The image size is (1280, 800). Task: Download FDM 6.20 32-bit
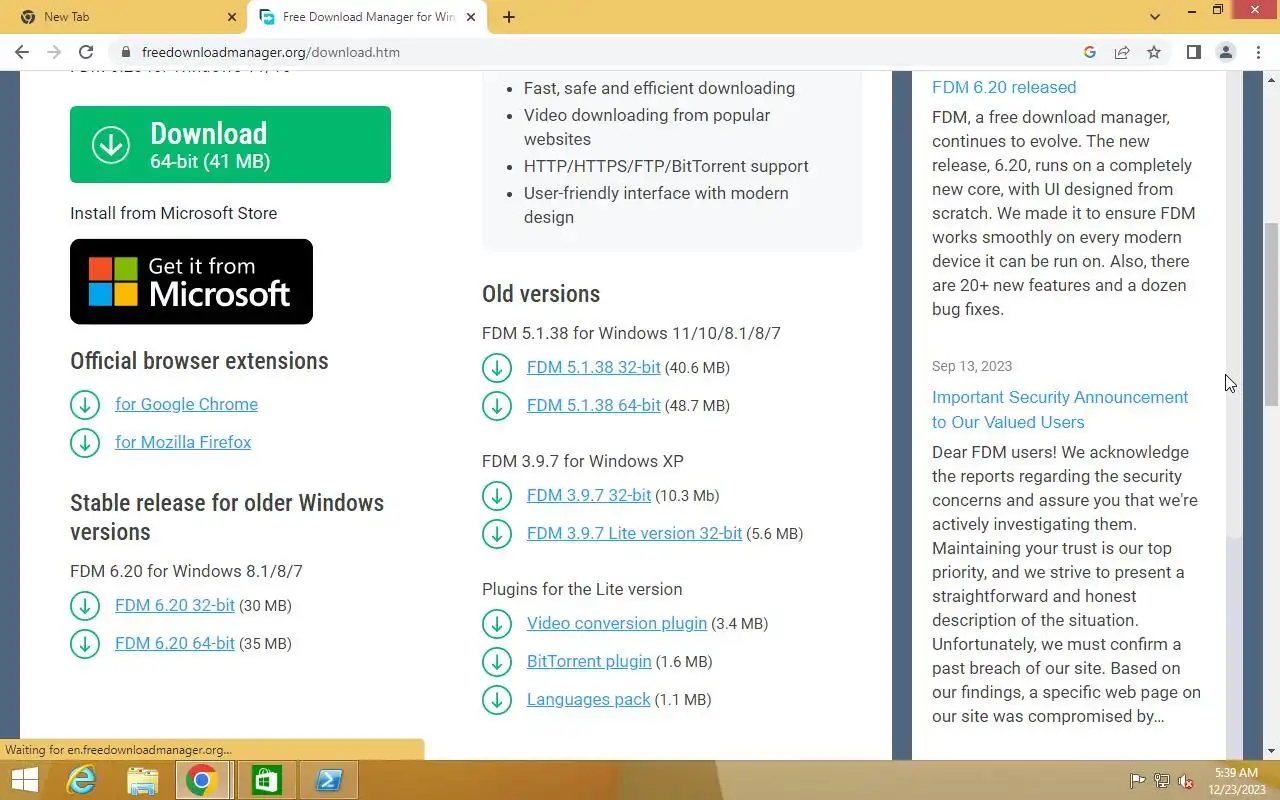pyautogui.click(x=175, y=605)
